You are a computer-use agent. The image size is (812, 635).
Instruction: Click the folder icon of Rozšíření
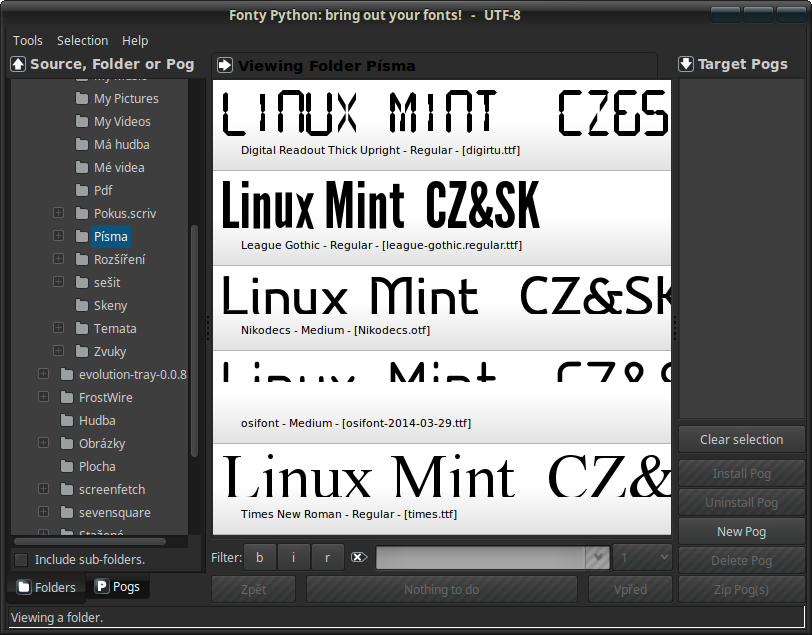[x=82, y=259]
